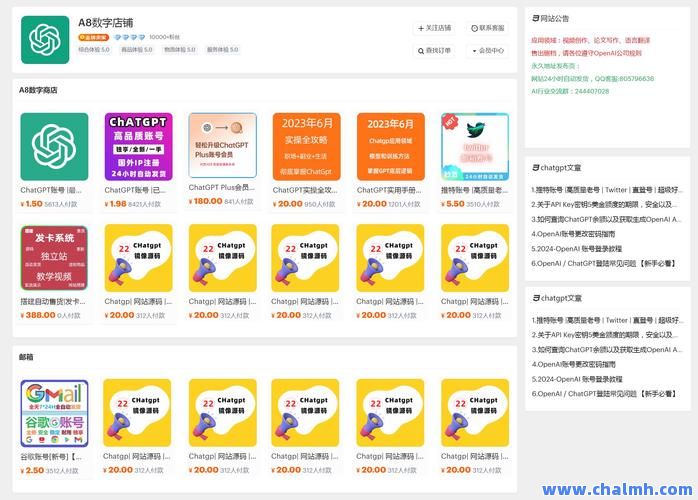Click the 服务体验 5.0 rating tag

coord(222,49)
